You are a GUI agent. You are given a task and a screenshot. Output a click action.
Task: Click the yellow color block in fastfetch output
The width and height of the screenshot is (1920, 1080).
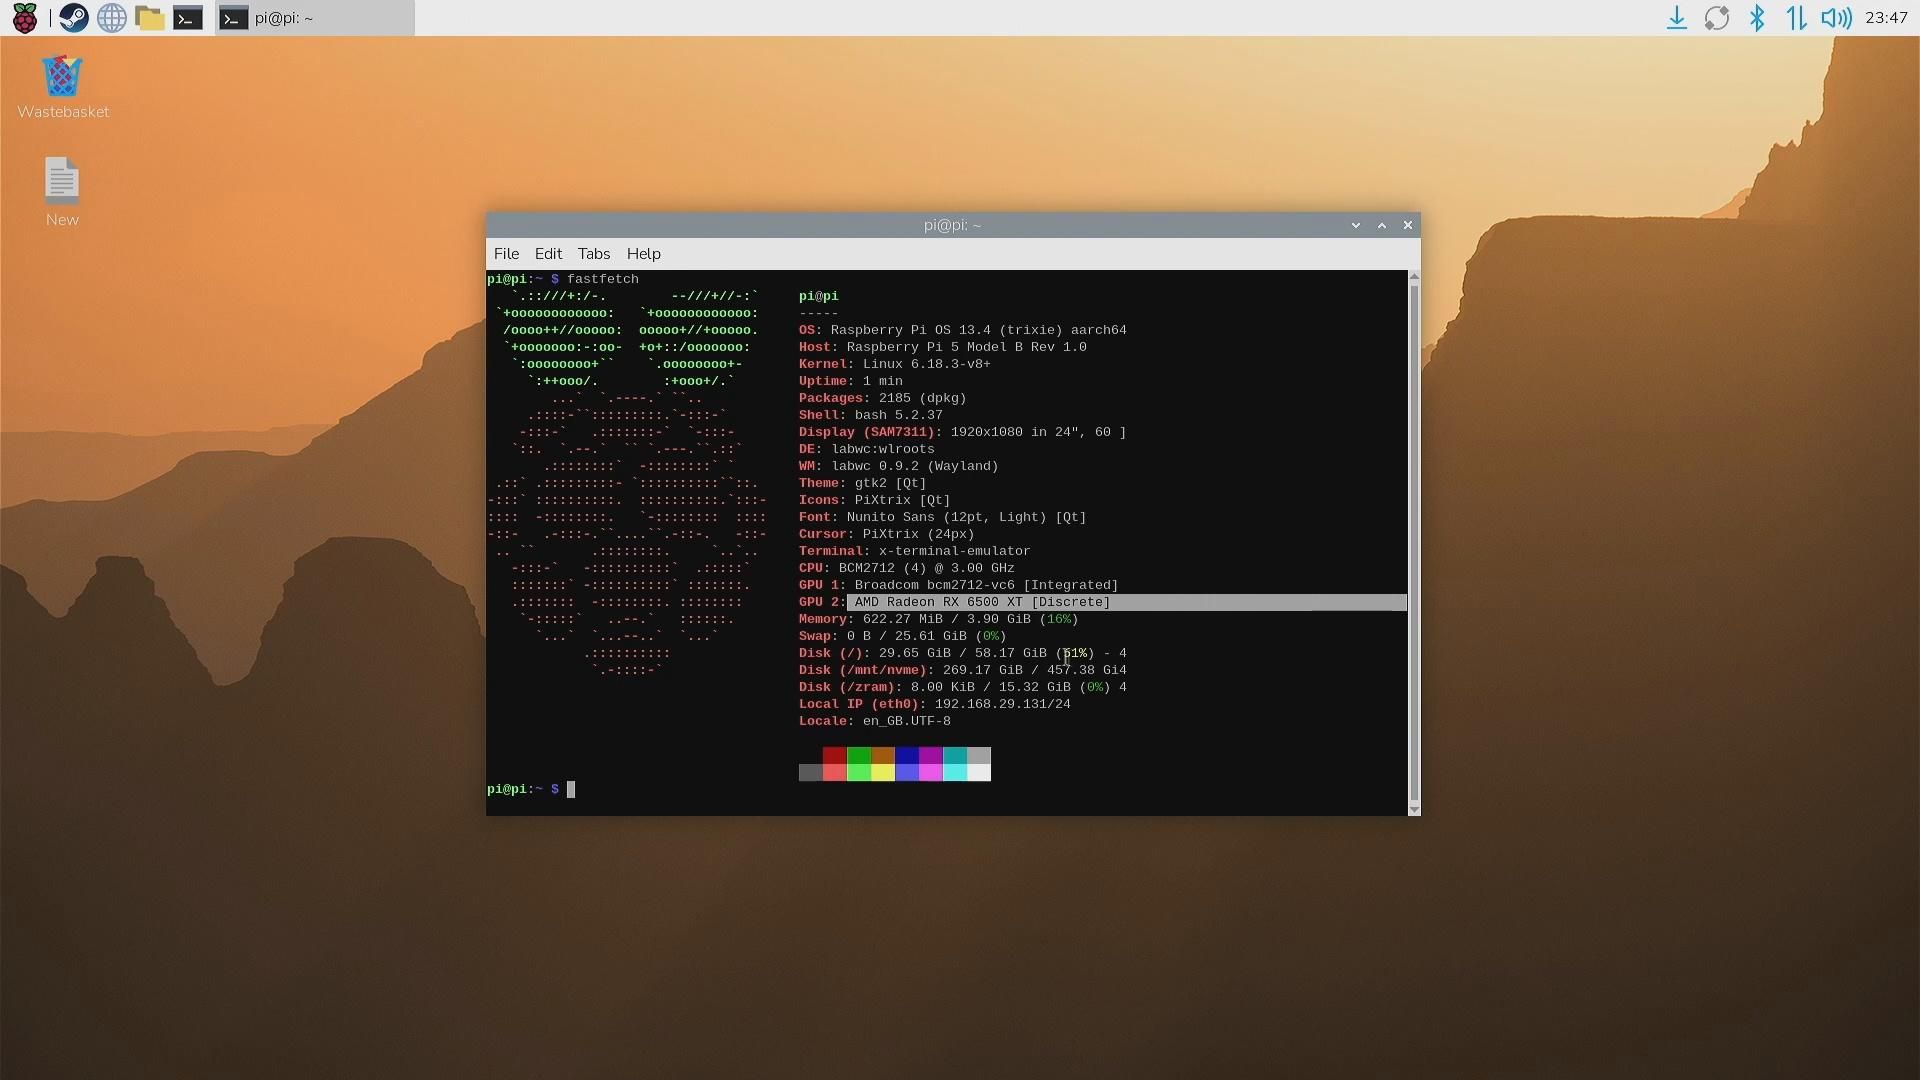pos(883,772)
